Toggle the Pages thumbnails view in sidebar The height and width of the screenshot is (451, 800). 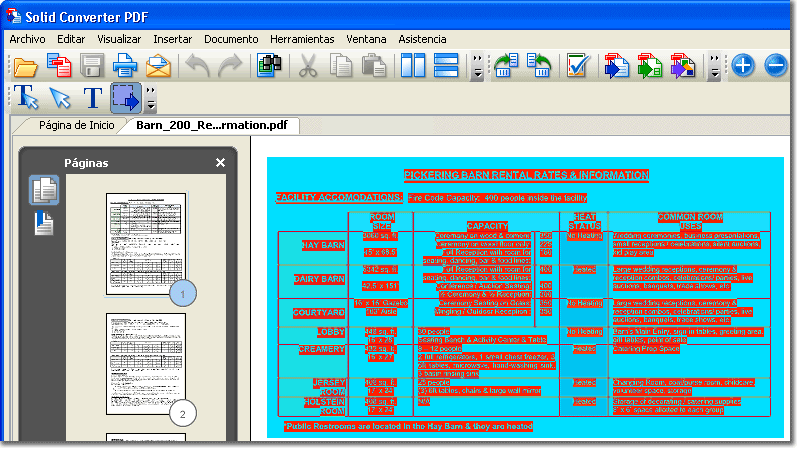click(44, 190)
